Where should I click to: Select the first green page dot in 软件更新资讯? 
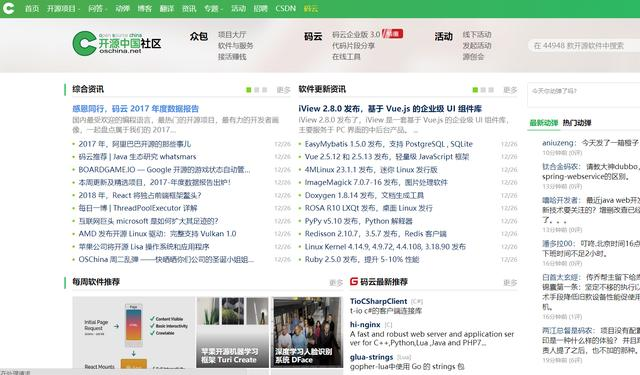[475, 90]
